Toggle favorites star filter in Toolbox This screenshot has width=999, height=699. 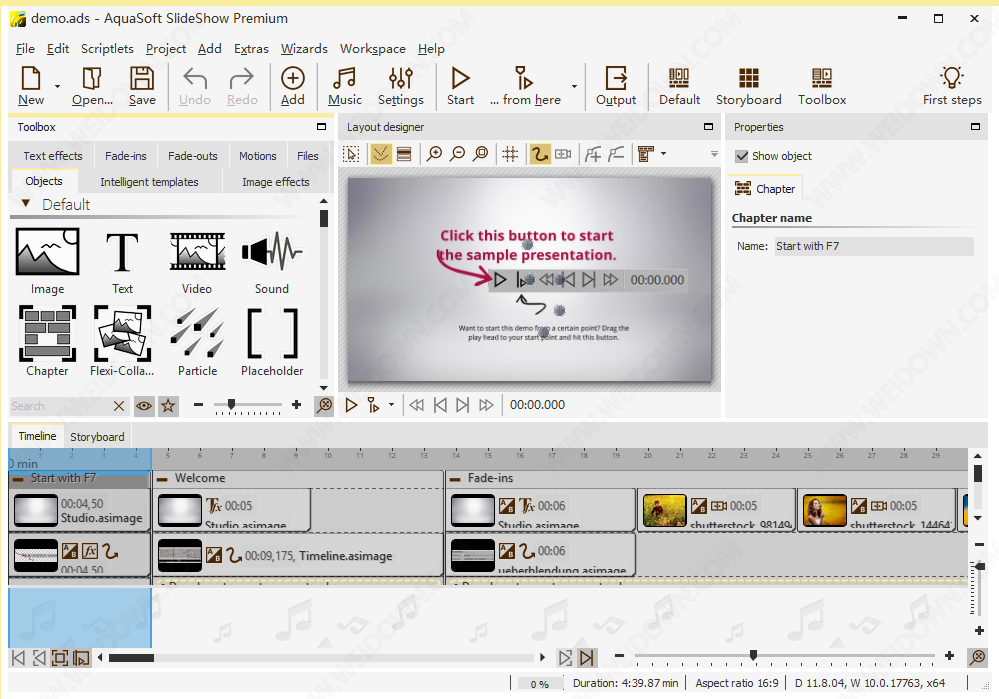168,406
